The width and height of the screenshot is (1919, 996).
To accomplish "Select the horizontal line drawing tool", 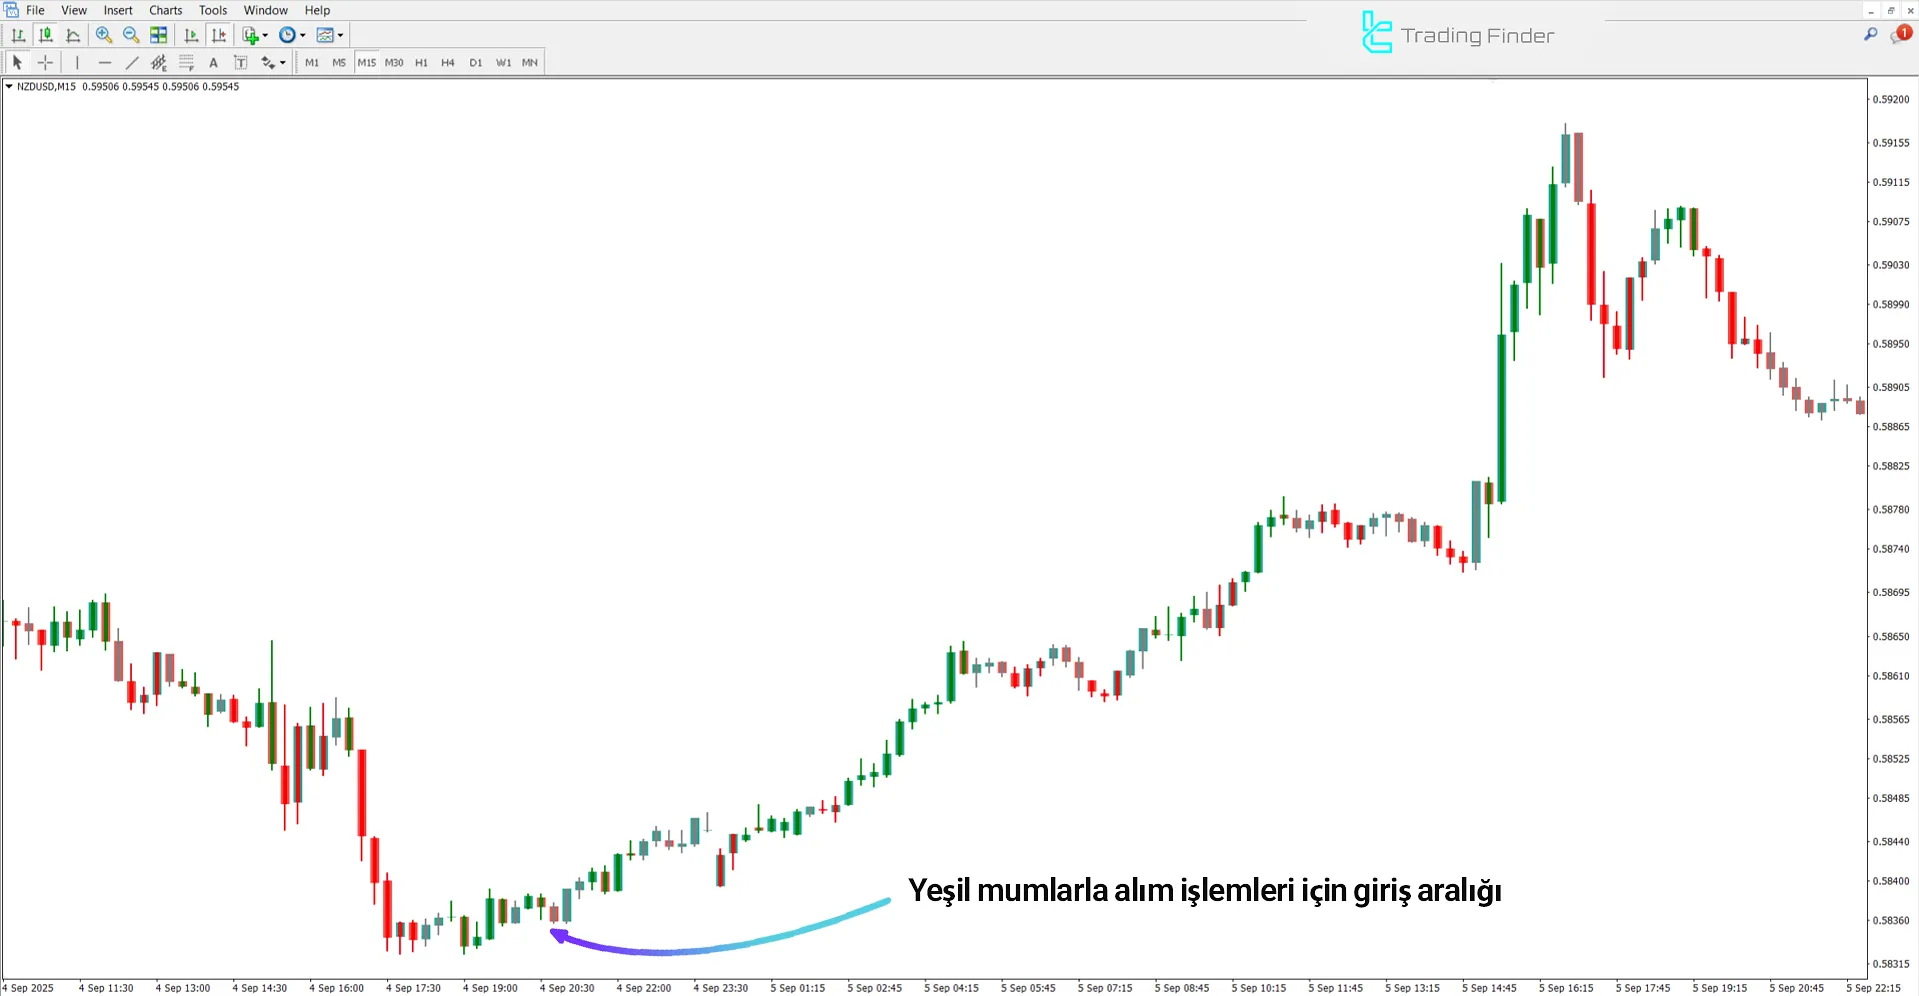I will coord(105,62).
